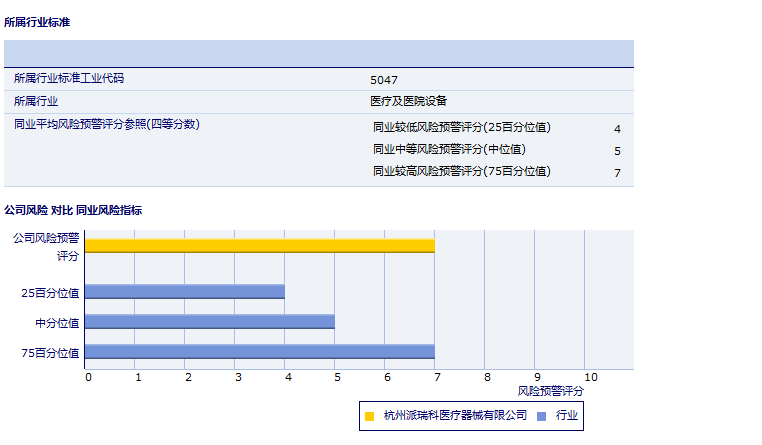Click the 中分位值 axis label
Image resolution: width=762 pixels, height=445 pixels.
coord(57,322)
